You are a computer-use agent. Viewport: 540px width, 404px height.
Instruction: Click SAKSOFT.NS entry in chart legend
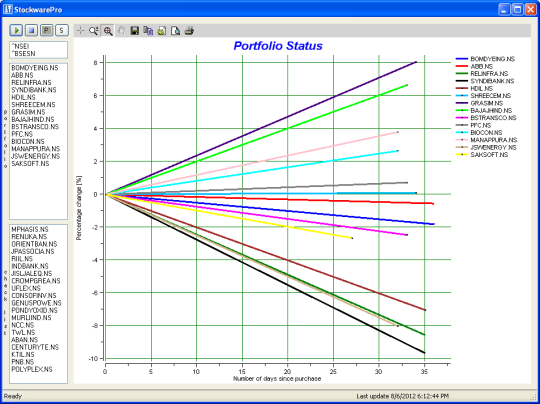(x=481, y=155)
